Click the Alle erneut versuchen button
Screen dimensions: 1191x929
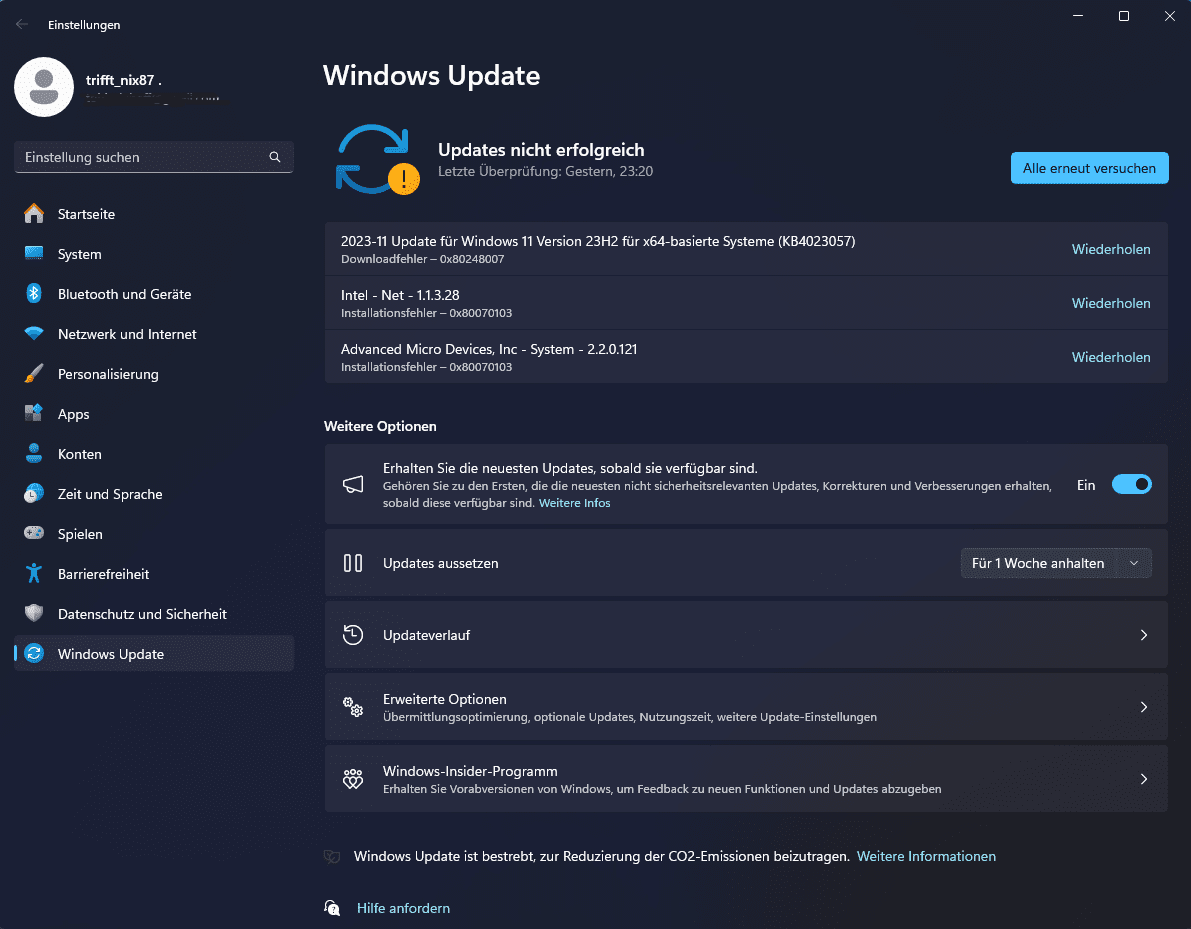[x=1089, y=168]
